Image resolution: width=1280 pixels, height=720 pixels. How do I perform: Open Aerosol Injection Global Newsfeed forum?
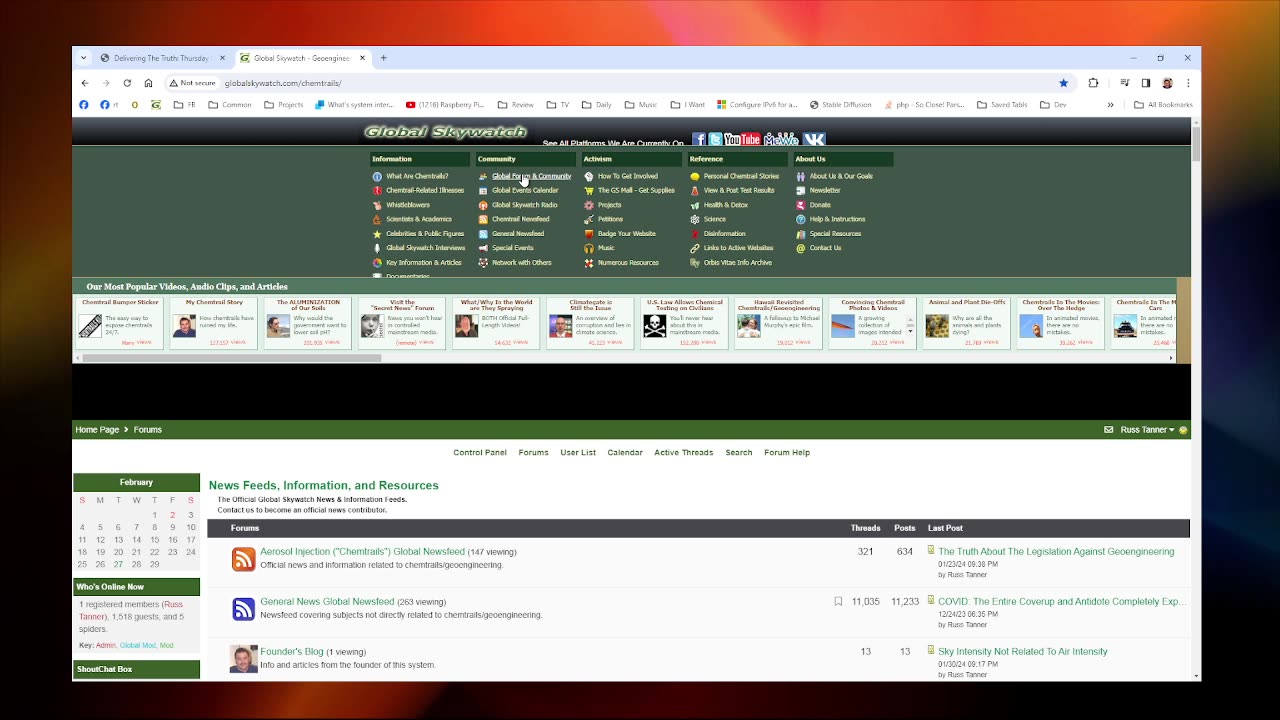(x=362, y=552)
